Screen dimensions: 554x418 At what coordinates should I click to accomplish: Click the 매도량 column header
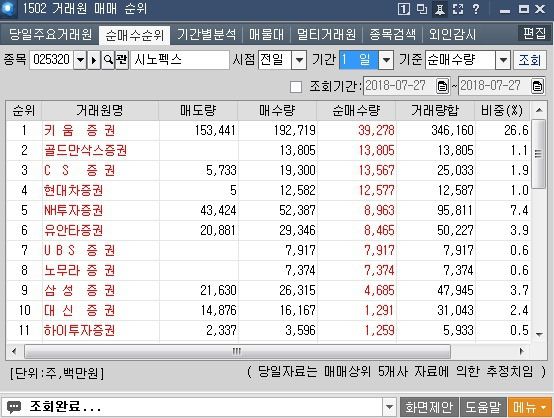point(198,111)
